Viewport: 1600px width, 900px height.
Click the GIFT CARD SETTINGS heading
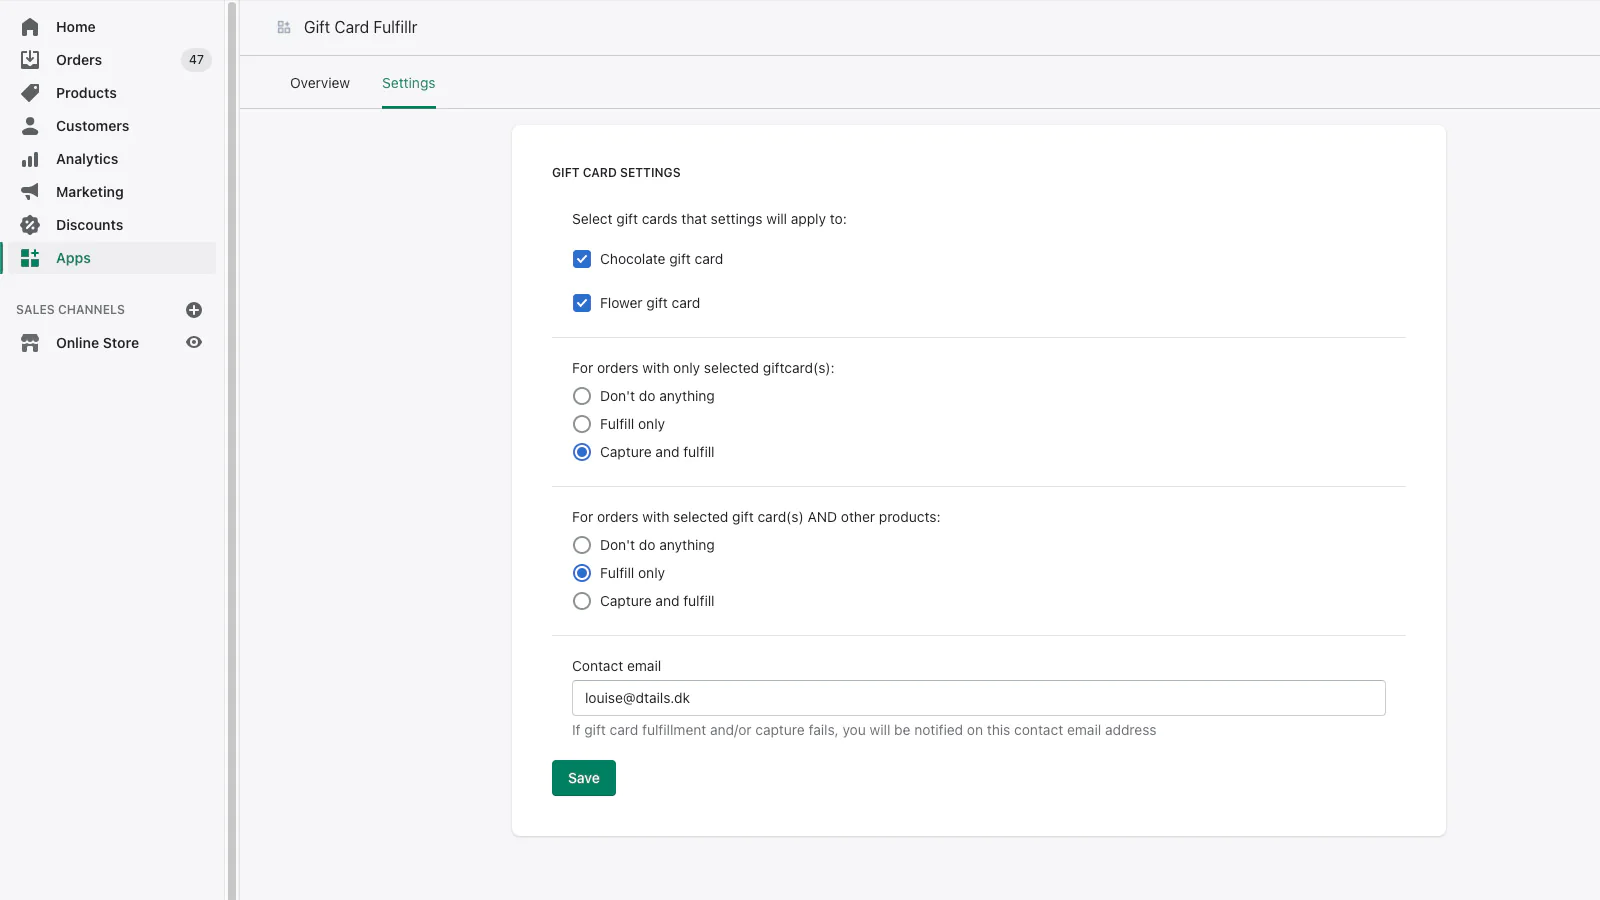pyautogui.click(x=616, y=173)
